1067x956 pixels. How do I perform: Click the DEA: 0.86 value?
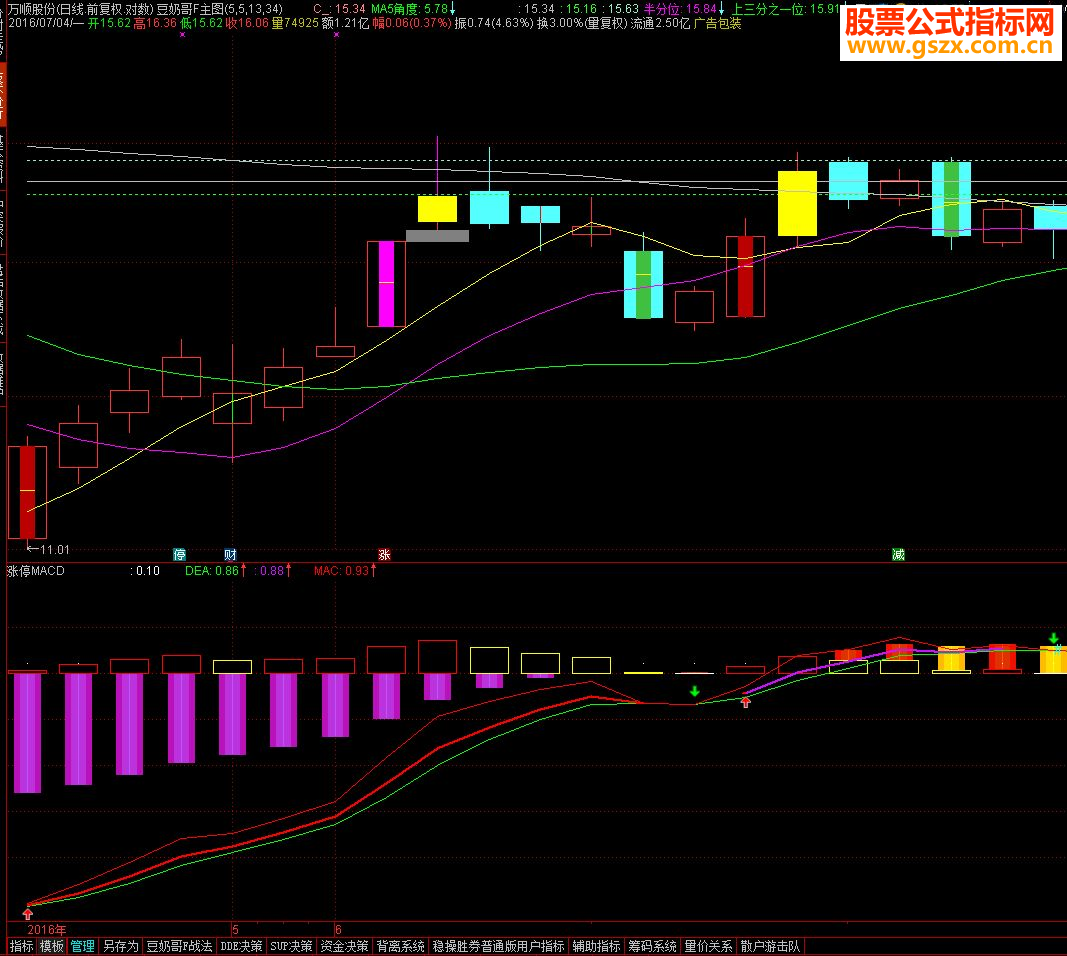pos(212,571)
